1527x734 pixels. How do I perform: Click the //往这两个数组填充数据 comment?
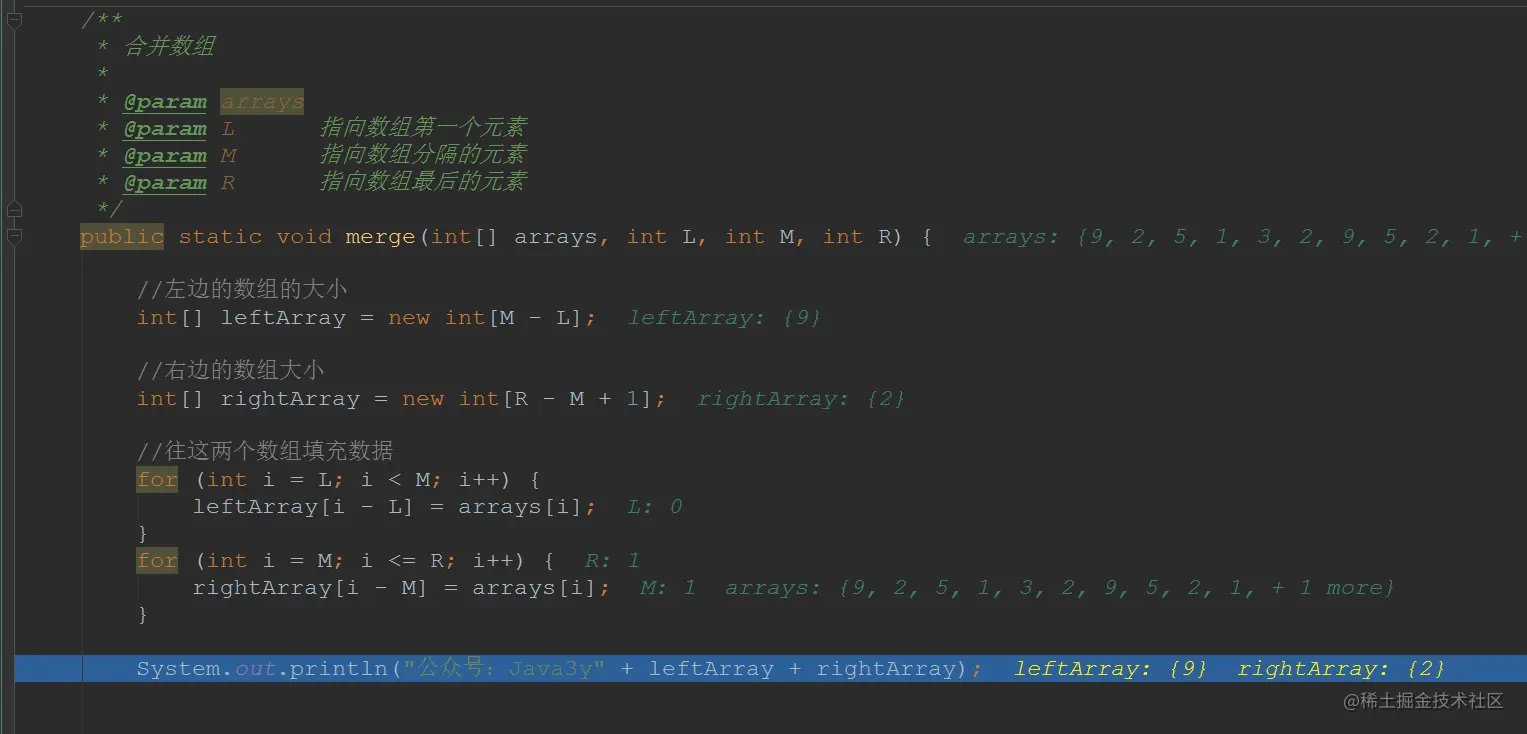pos(265,452)
